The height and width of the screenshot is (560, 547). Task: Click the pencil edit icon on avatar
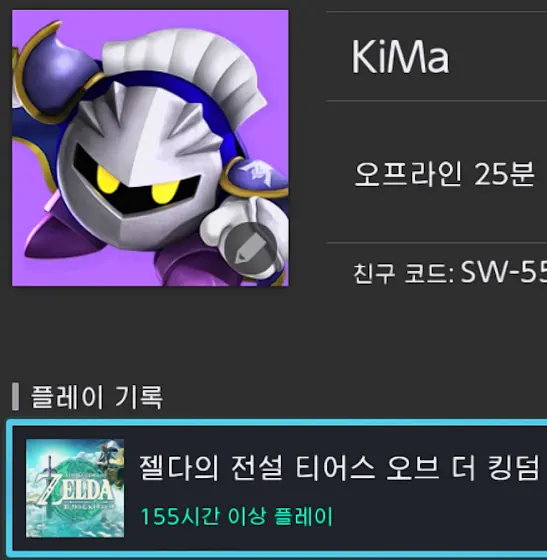250,249
